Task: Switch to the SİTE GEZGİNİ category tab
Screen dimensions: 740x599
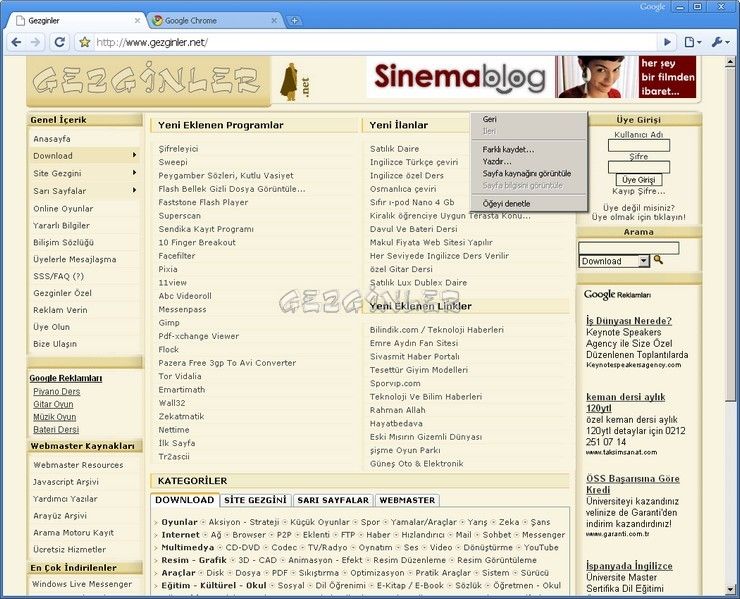Action: [255, 500]
